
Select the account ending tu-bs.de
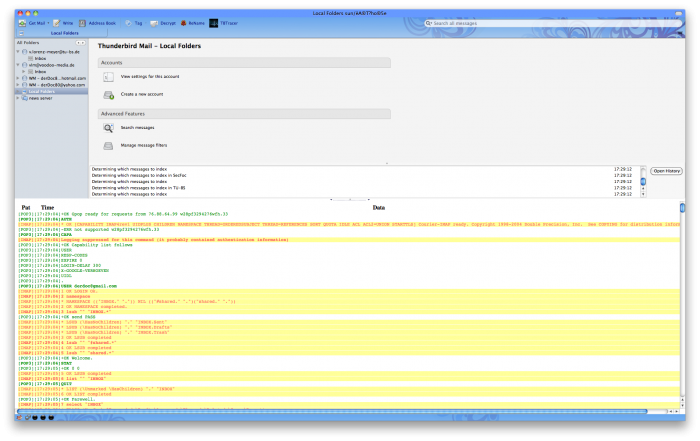pyautogui.click(x=54, y=52)
